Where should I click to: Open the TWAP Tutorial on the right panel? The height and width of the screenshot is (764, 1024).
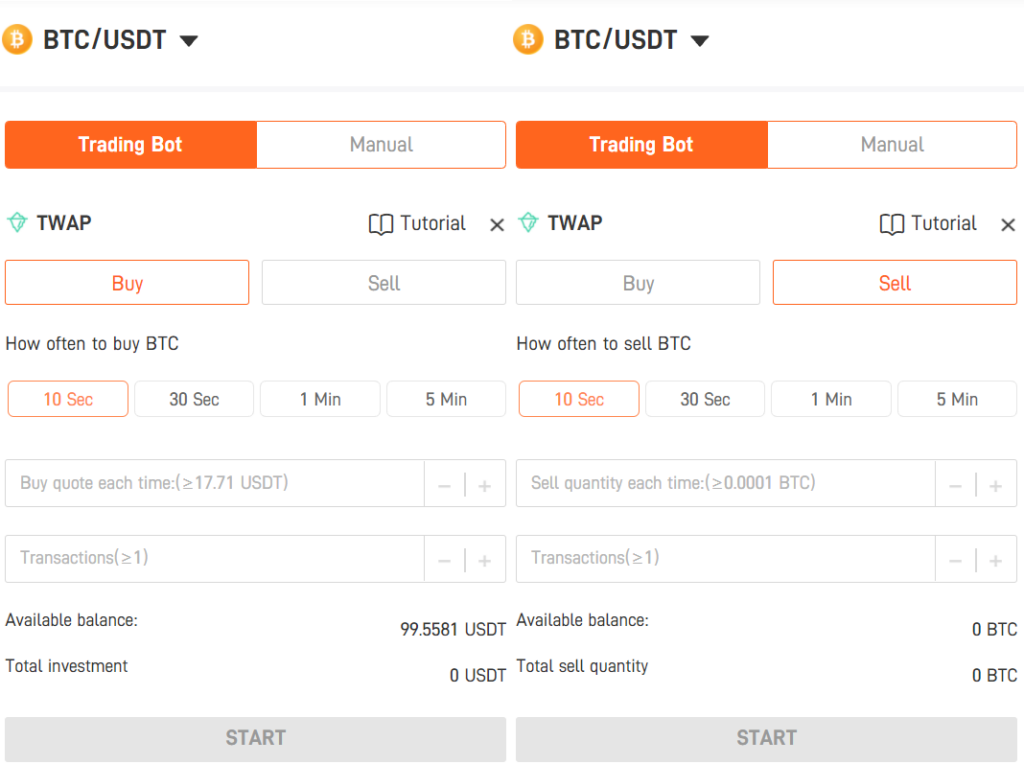[x=928, y=224]
